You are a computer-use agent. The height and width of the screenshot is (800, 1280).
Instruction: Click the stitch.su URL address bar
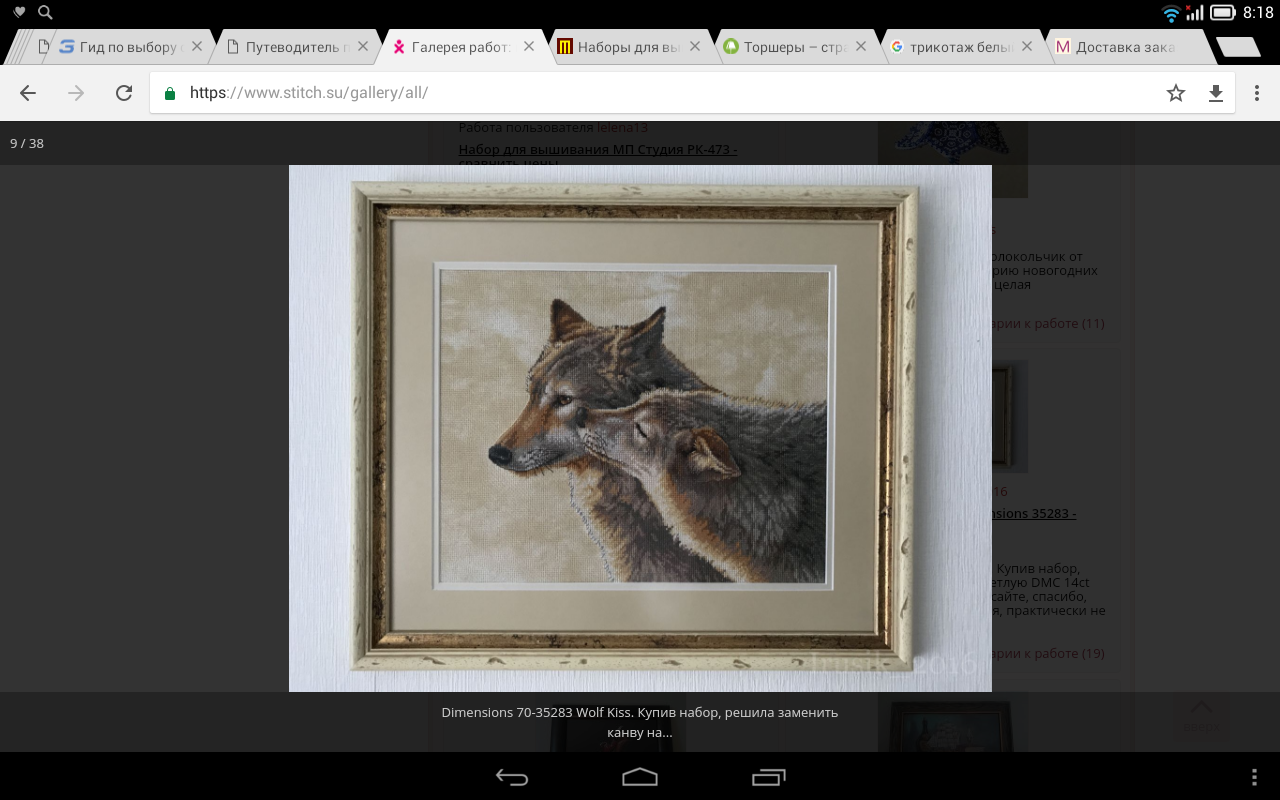pos(650,93)
